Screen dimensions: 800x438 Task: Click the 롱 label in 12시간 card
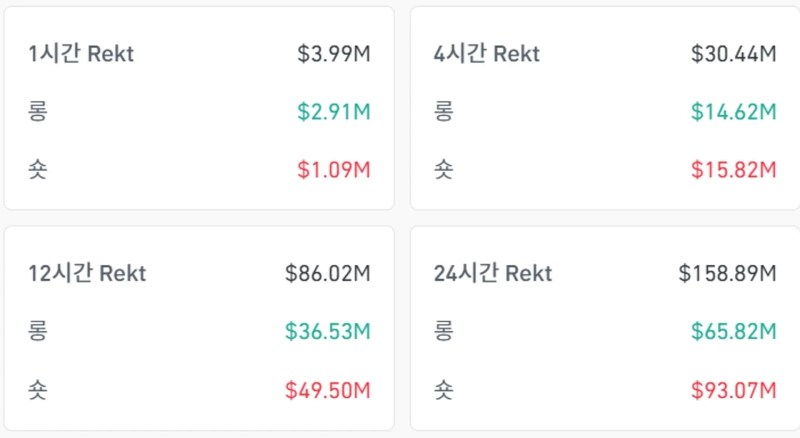(38, 331)
